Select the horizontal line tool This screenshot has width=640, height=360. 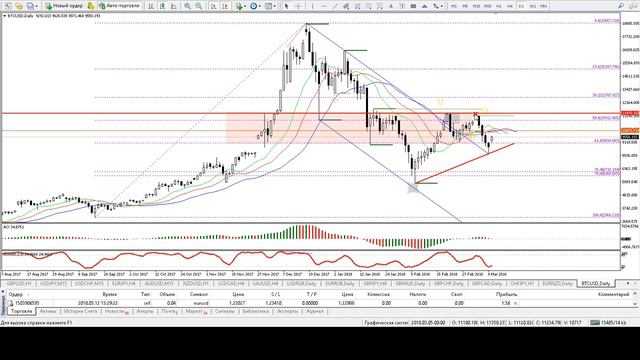pos(324,6)
